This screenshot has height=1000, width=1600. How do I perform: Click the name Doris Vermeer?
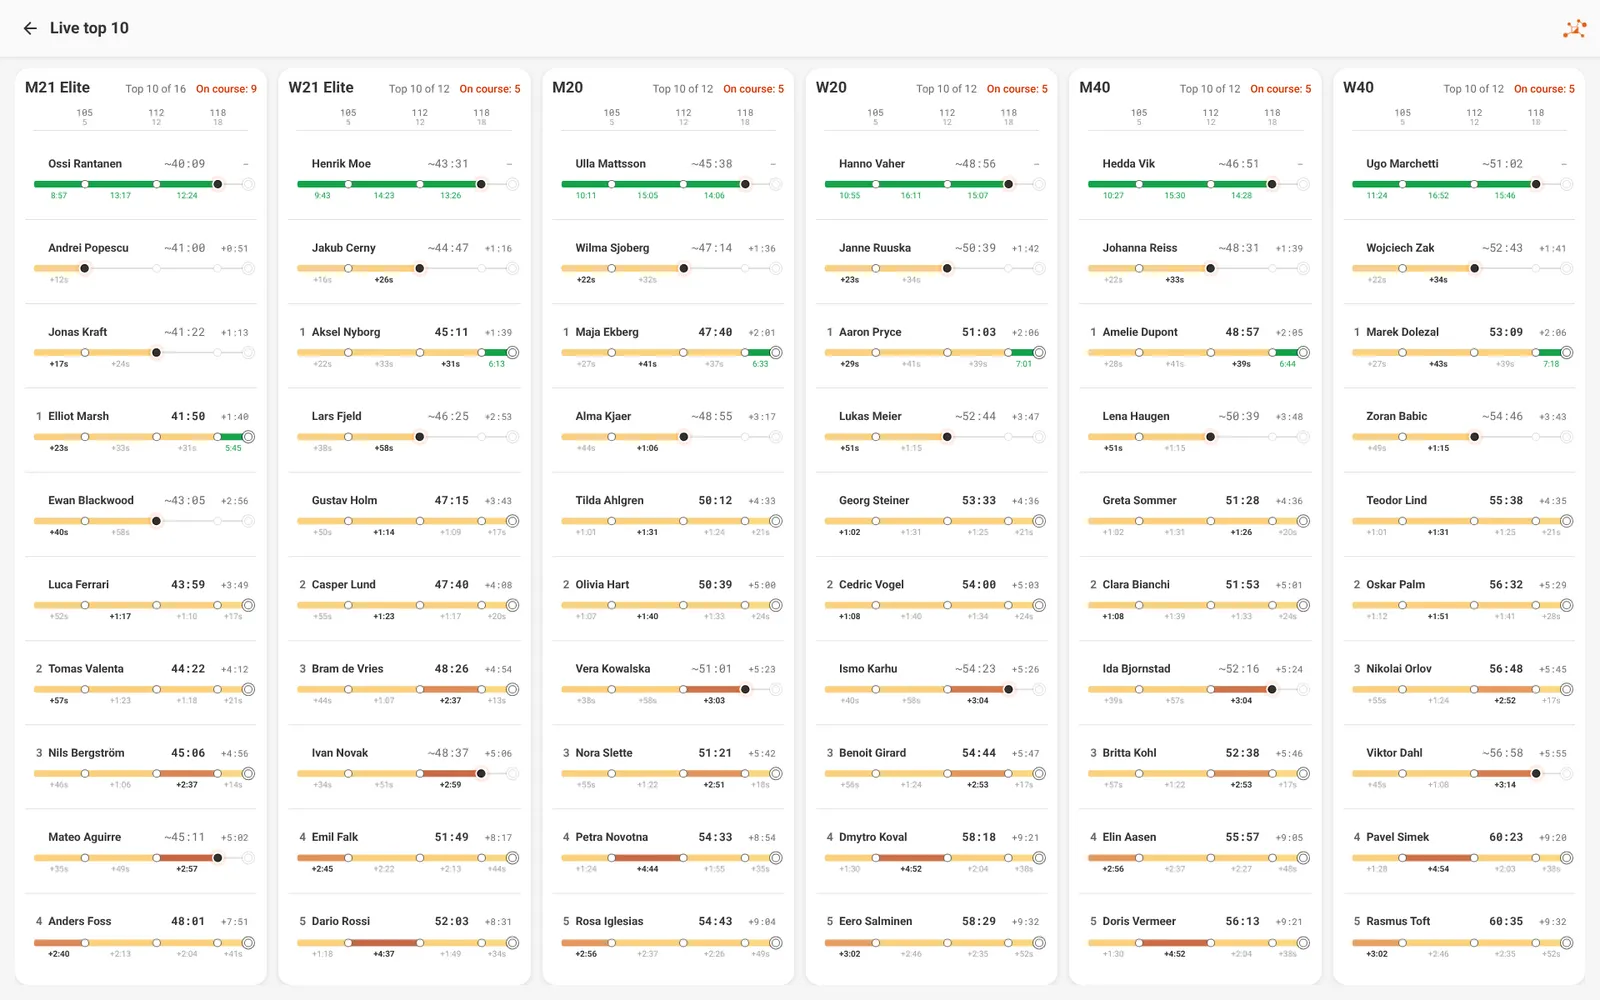[x=1139, y=921]
